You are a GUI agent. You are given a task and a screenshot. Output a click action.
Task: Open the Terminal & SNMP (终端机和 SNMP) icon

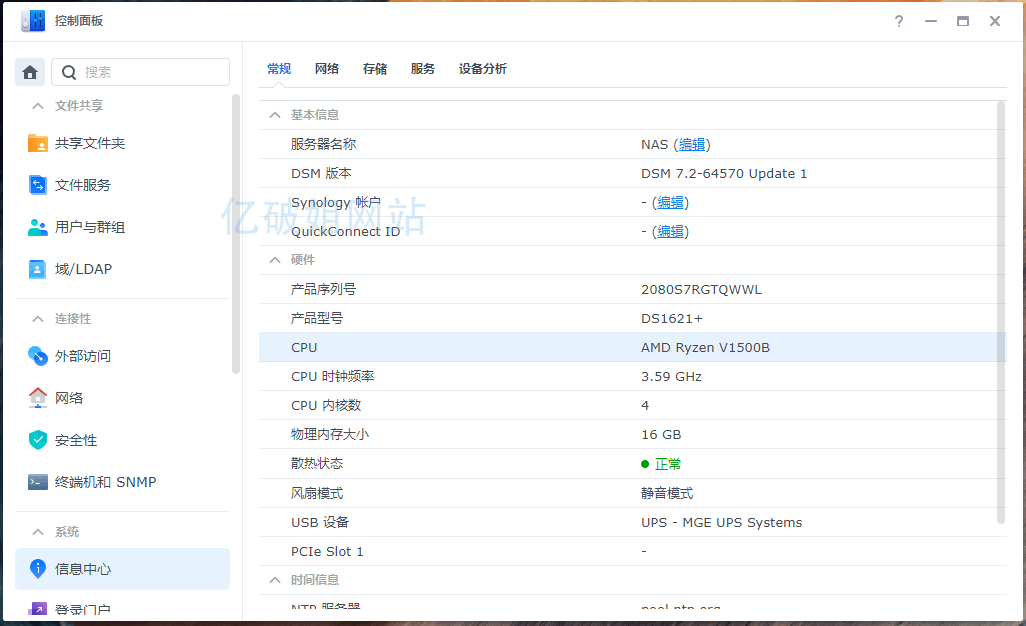pyautogui.click(x=38, y=482)
